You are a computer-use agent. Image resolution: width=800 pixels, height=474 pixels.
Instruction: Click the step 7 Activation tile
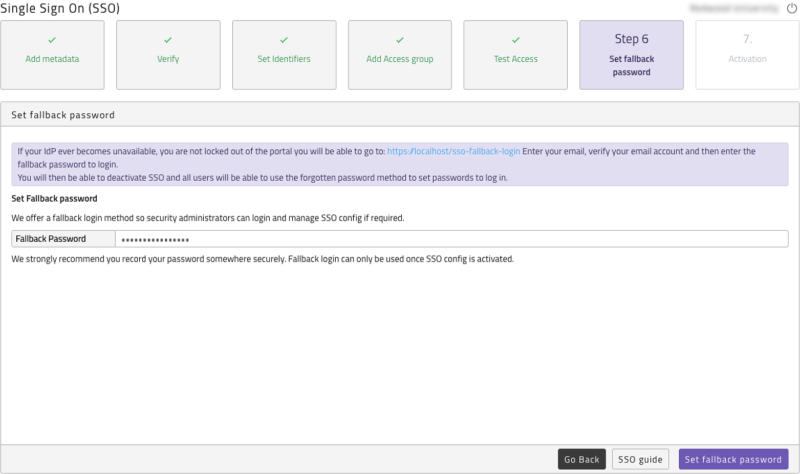(x=747, y=55)
